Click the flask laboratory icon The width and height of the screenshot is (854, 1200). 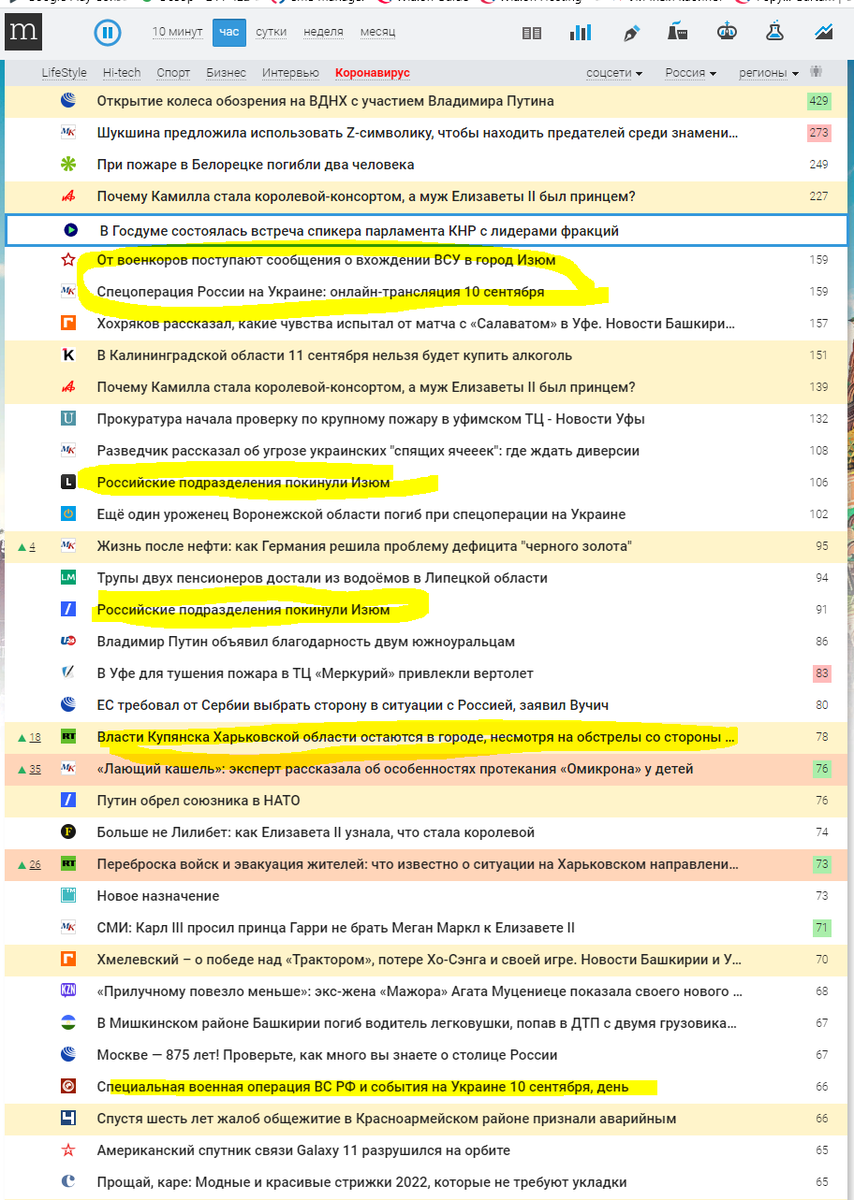point(774,32)
